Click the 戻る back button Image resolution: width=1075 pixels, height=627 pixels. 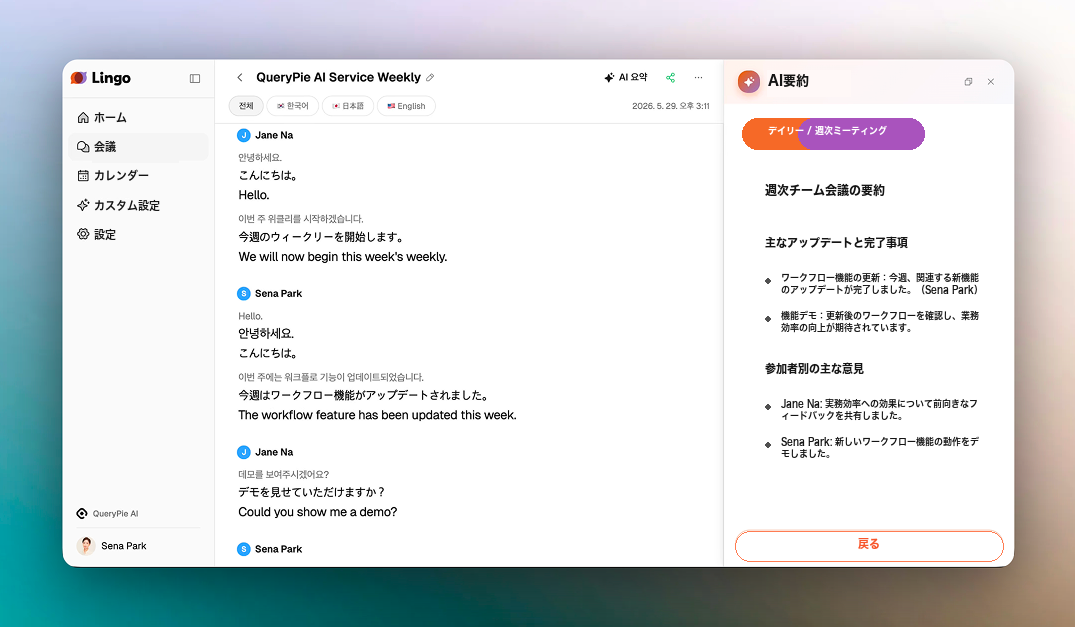869,546
